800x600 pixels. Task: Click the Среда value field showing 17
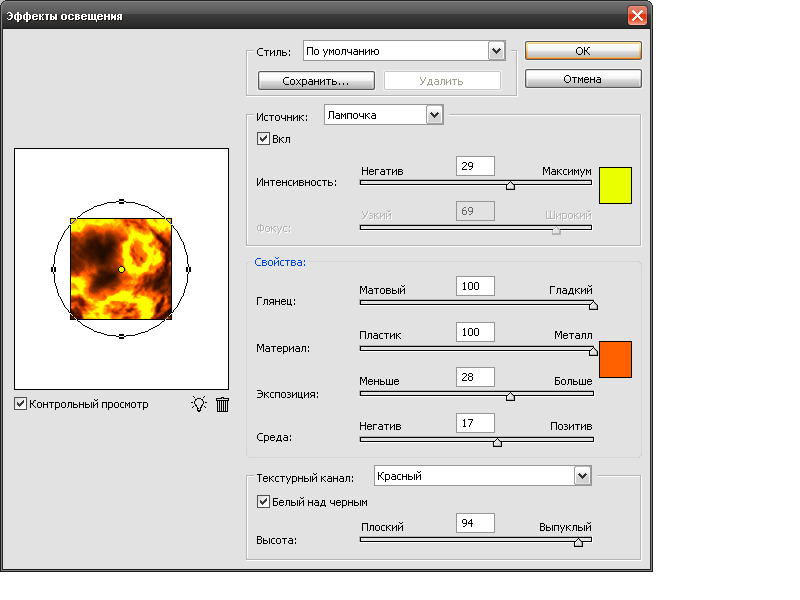476,423
